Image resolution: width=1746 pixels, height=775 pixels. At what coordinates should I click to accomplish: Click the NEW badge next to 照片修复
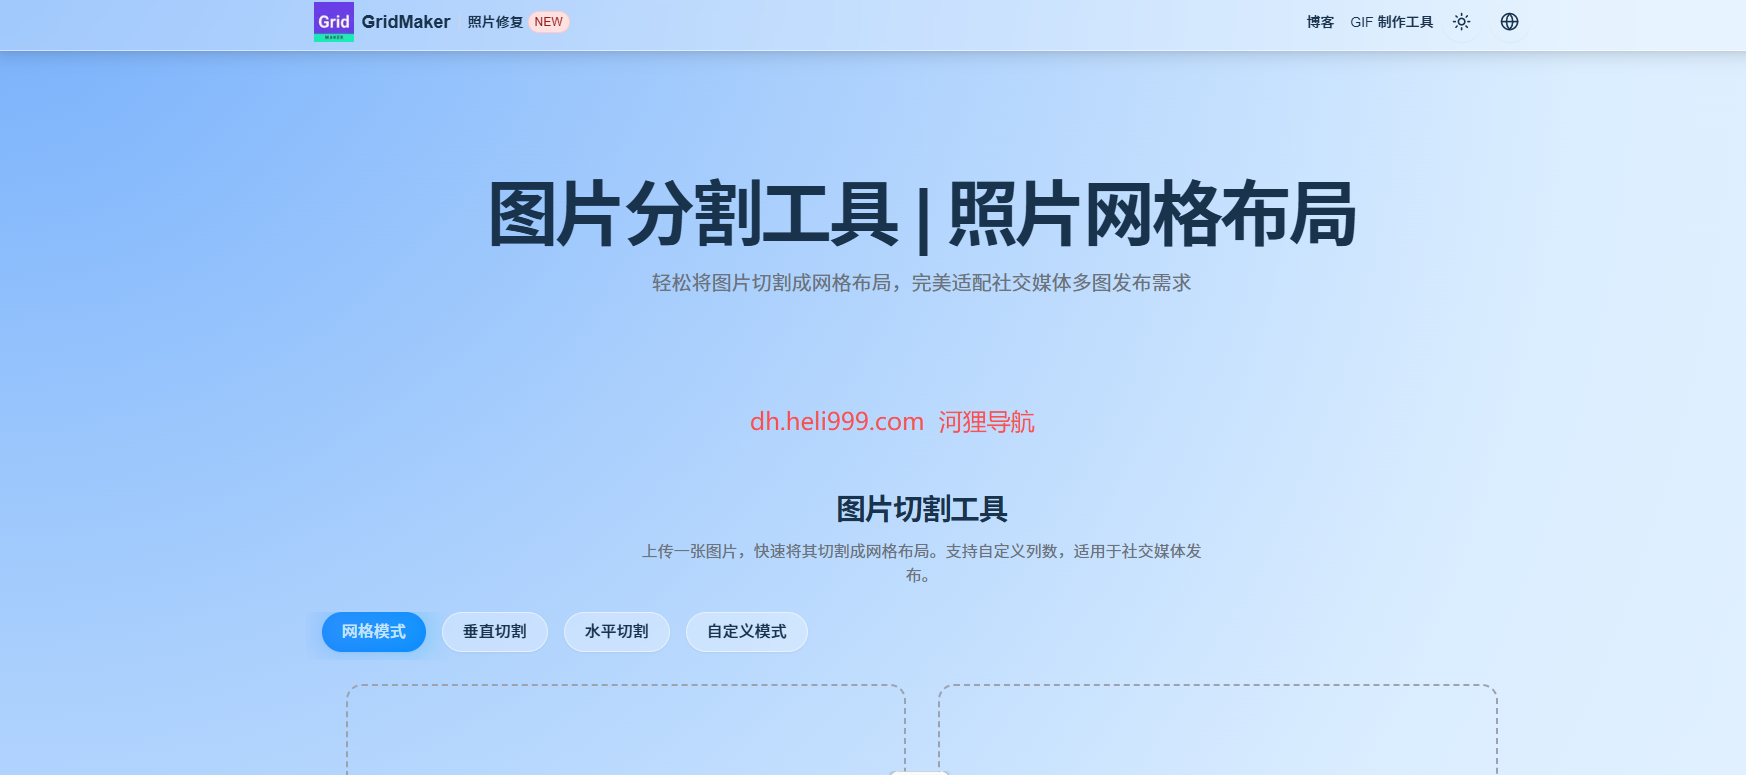548,22
